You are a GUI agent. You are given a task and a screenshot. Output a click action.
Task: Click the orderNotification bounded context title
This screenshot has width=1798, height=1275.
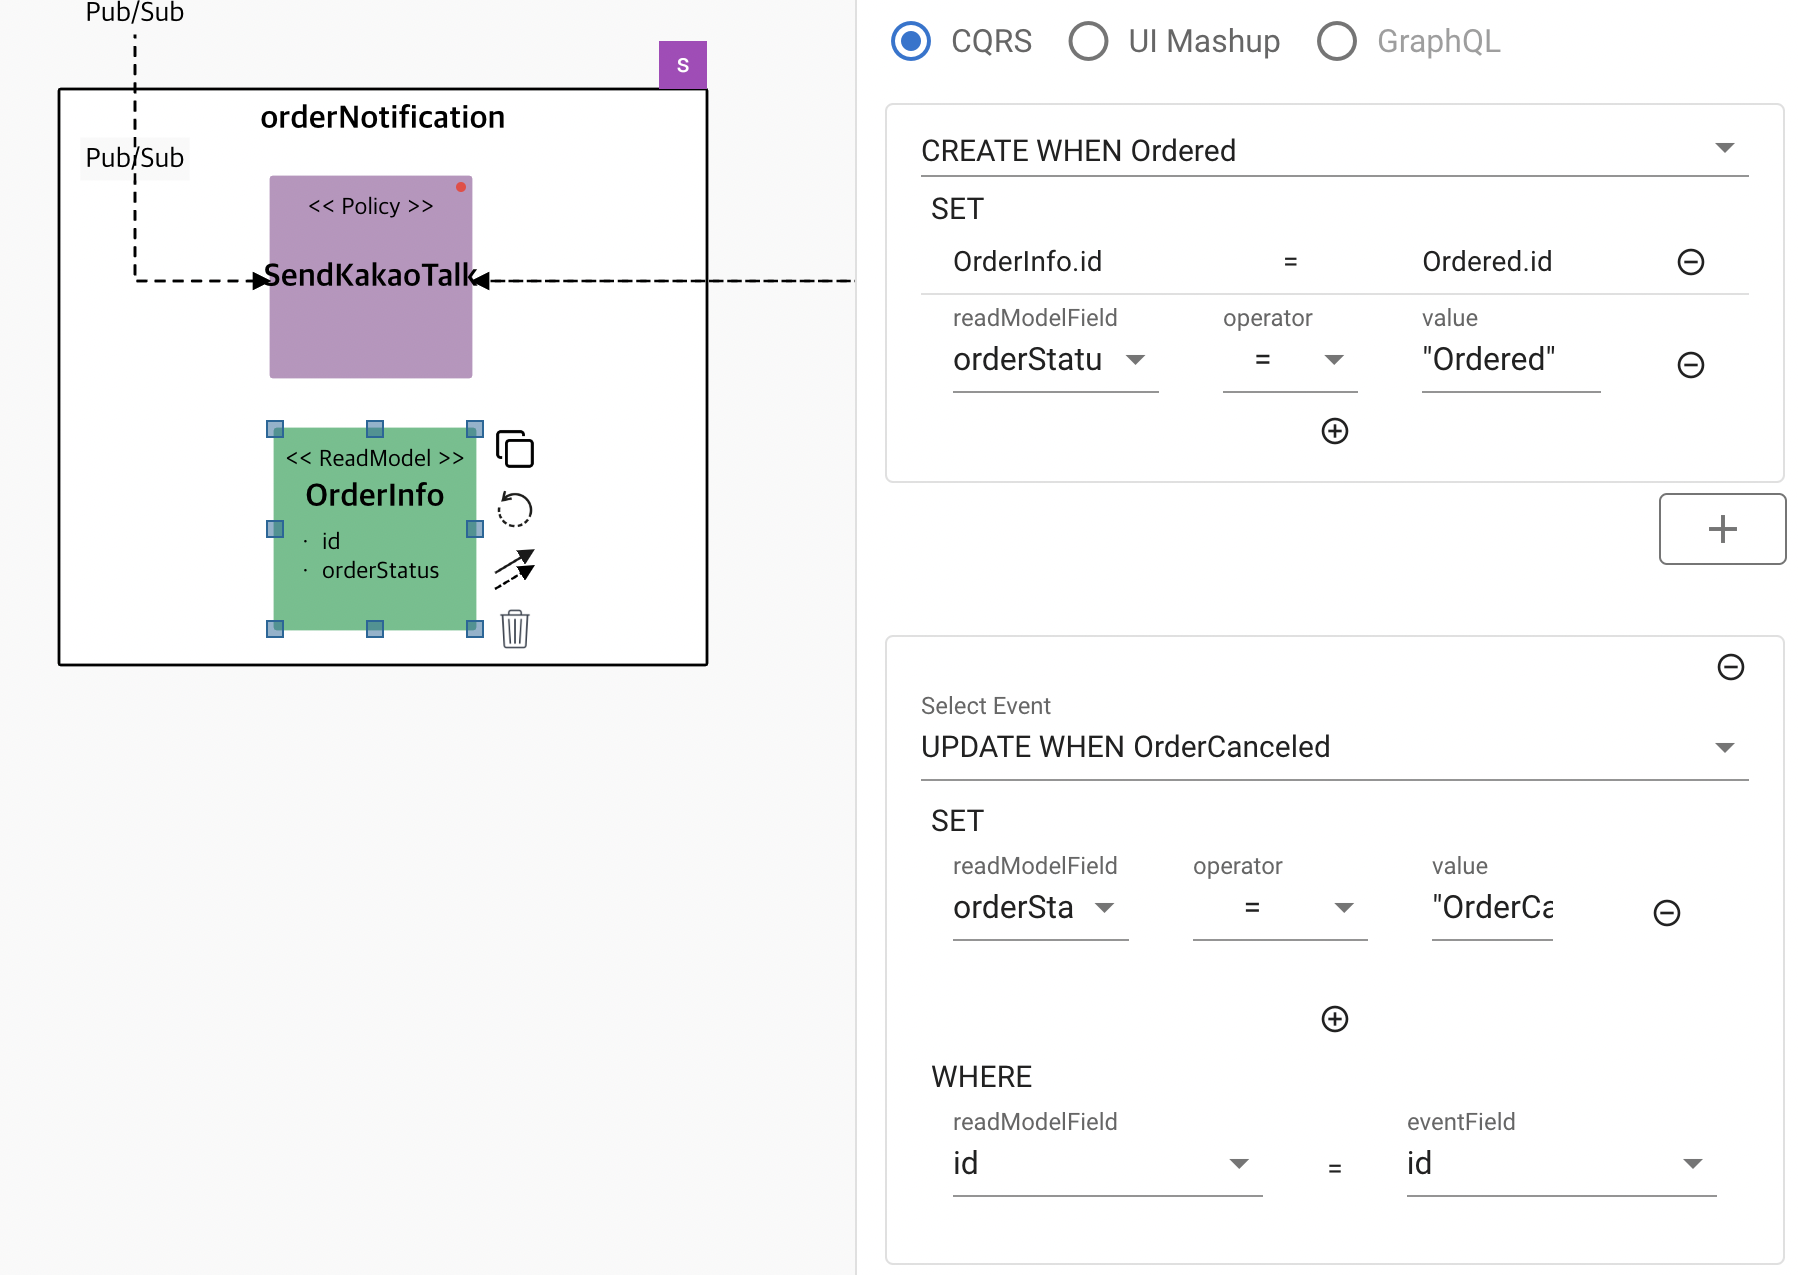point(383,117)
